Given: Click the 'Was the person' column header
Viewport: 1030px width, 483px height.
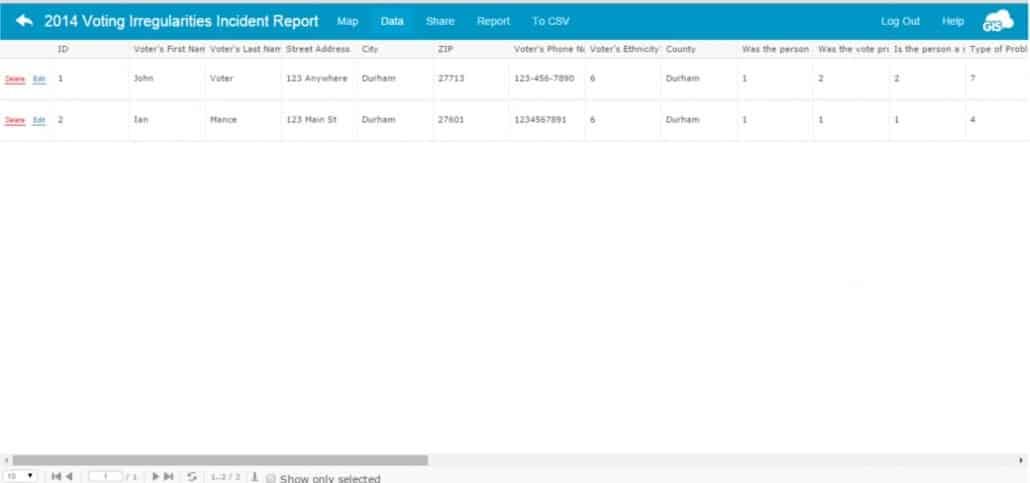Looking at the screenshot, I should tap(776, 49).
